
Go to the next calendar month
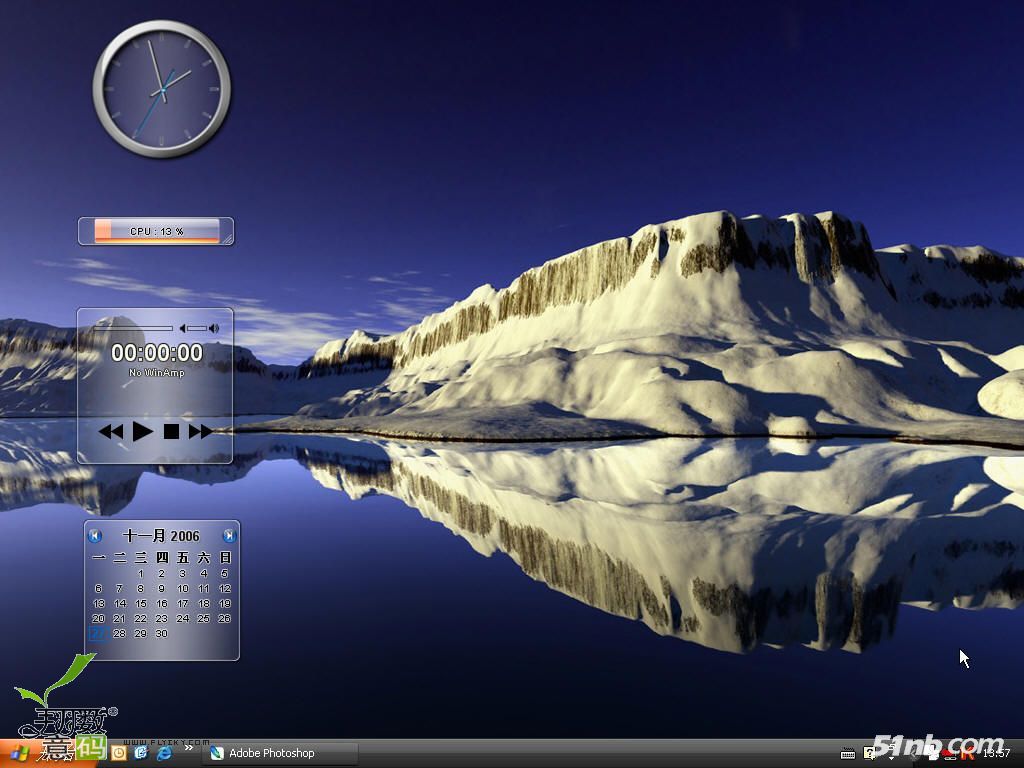pyautogui.click(x=229, y=536)
